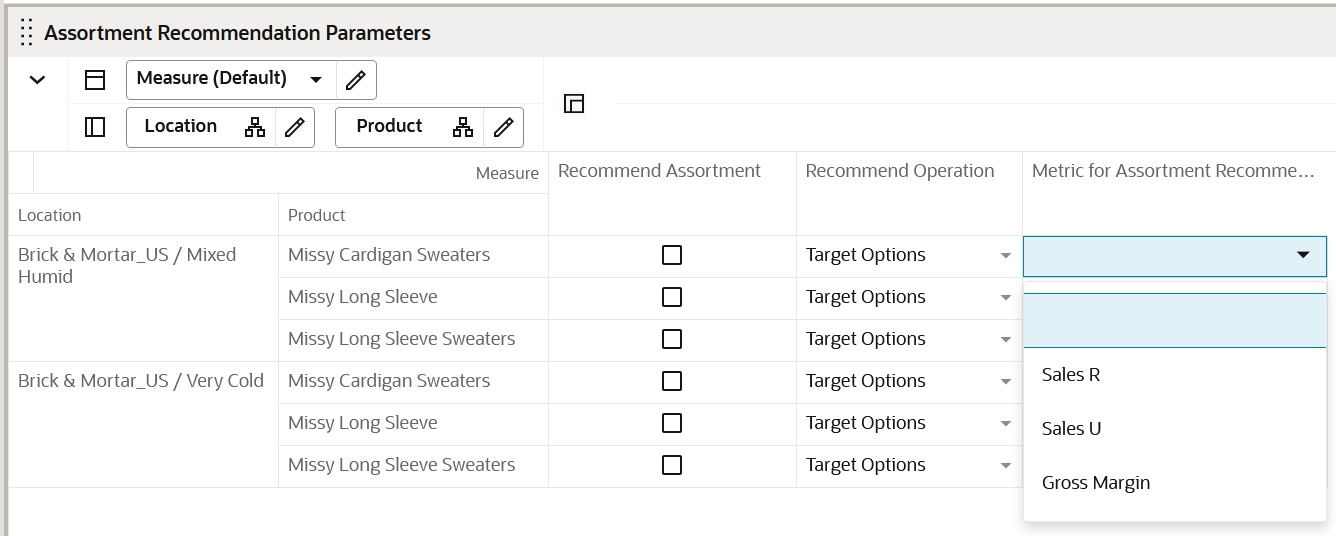Viewport: 1336px width, 536px height.
Task: Click the Location edit pencil
Action: click(x=294, y=127)
